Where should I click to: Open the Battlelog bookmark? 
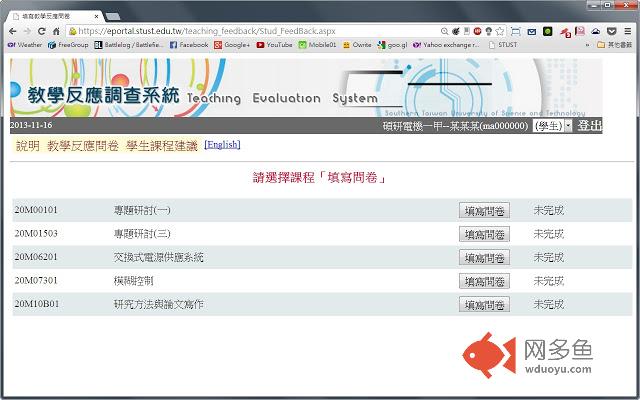[x=129, y=45]
